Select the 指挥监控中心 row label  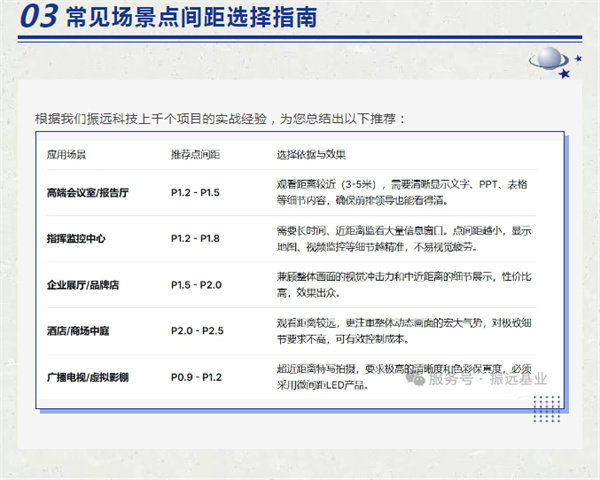pyautogui.click(x=76, y=239)
